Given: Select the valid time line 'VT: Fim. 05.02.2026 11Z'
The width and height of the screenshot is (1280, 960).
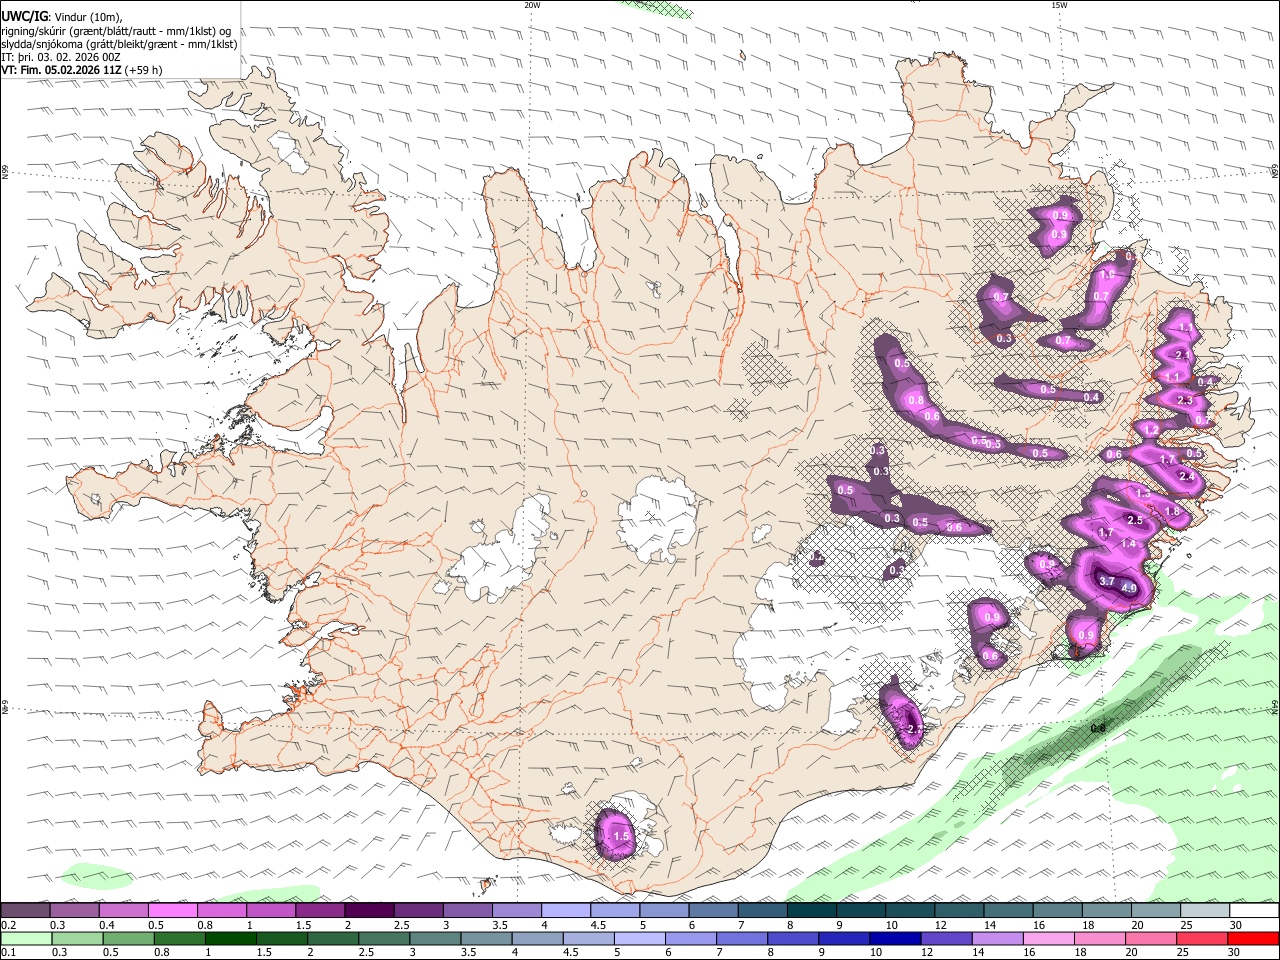Looking at the screenshot, I should coord(61,70).
